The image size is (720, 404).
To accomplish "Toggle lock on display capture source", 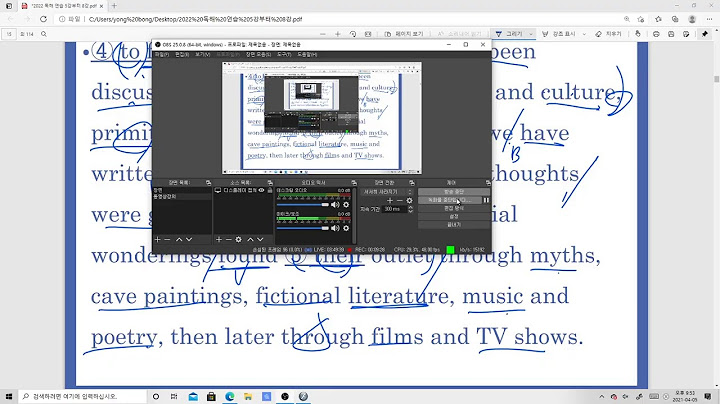I will click(270, 190).
